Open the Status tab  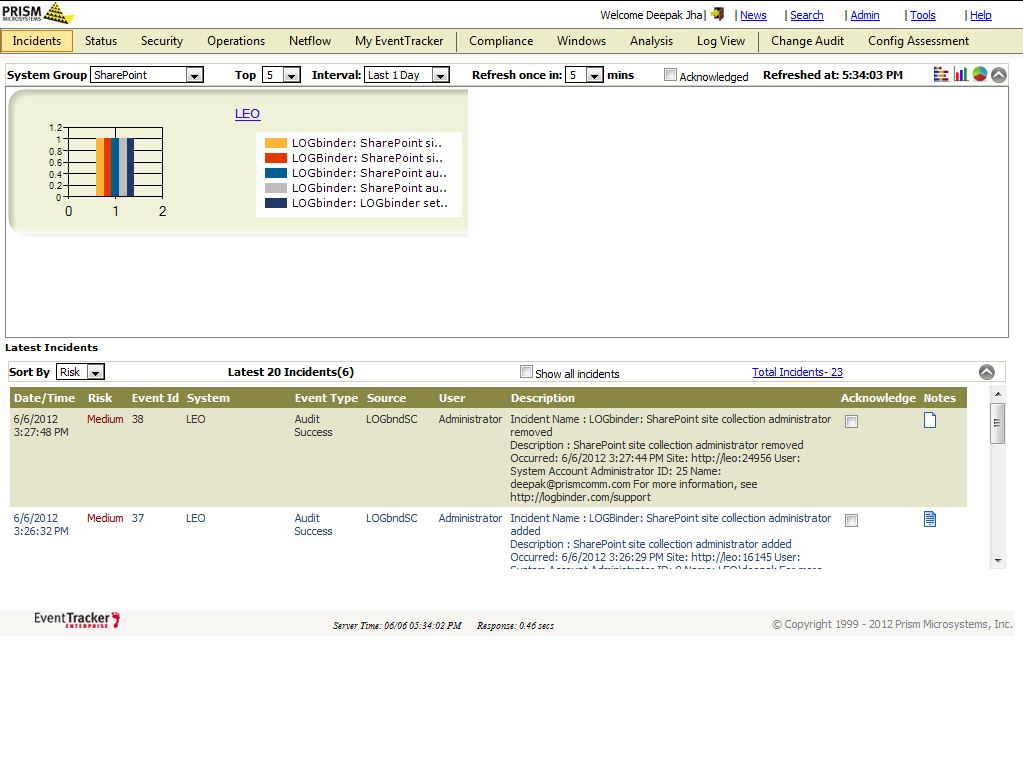101,41
